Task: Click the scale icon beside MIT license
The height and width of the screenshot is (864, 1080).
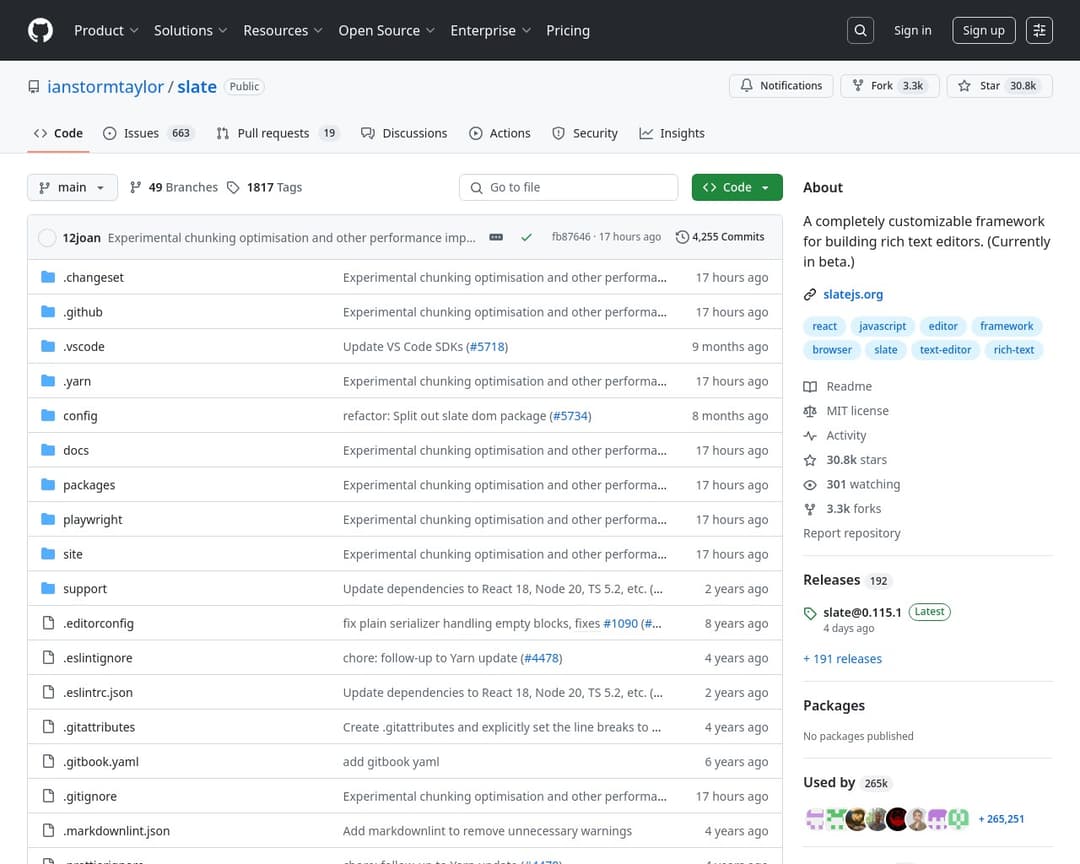Action: pos(810,411)
